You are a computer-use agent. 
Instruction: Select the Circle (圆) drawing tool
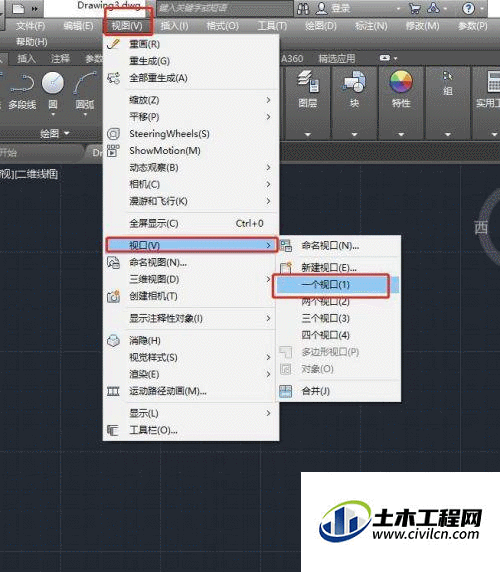coord(53,91)
